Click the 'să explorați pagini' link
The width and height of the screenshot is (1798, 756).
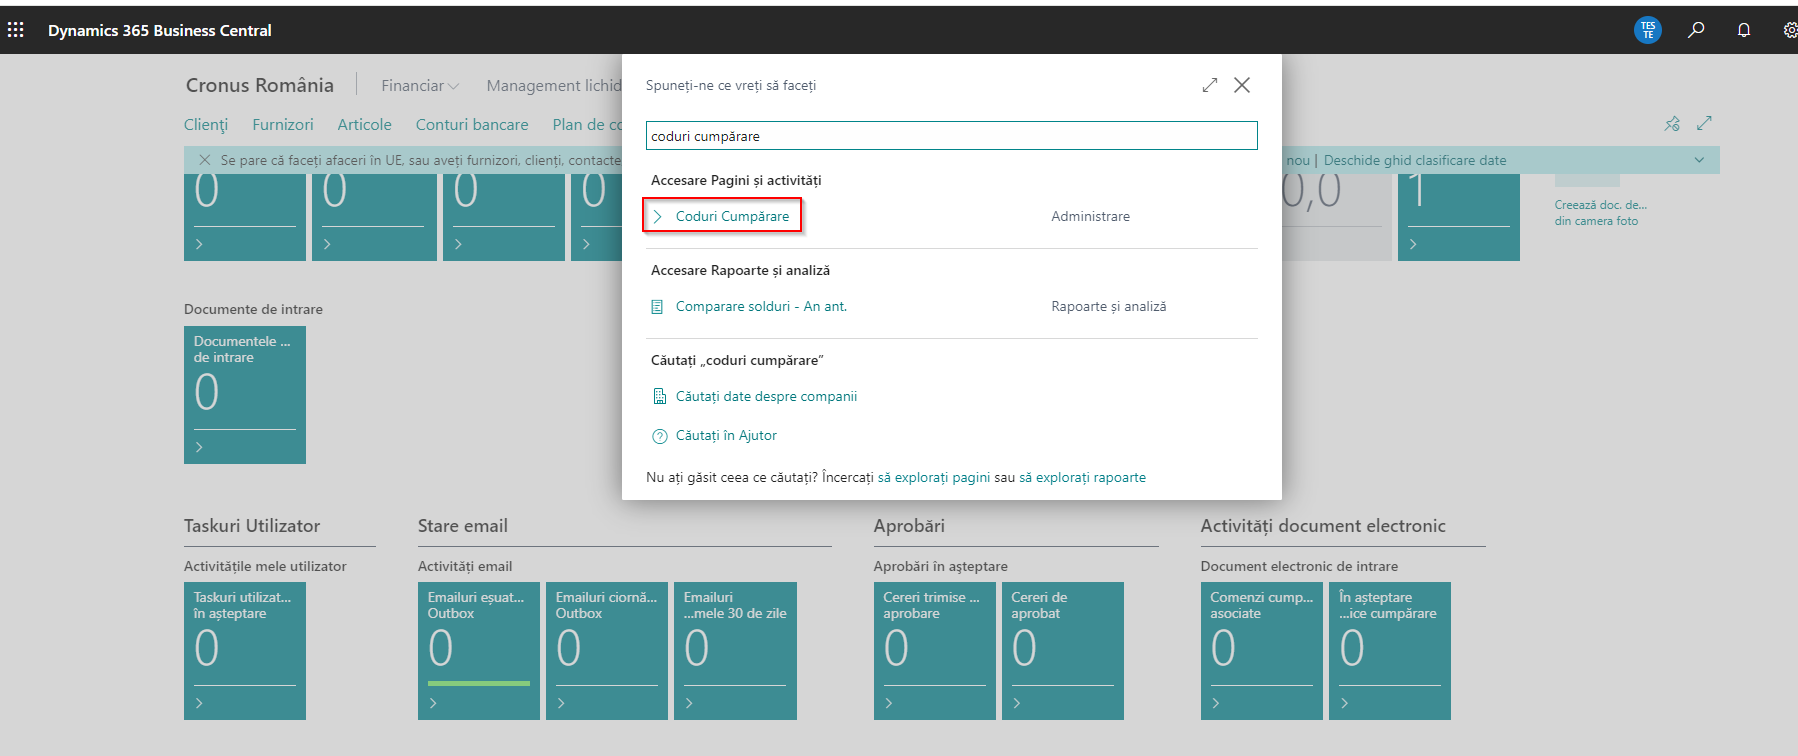point(934,478)
